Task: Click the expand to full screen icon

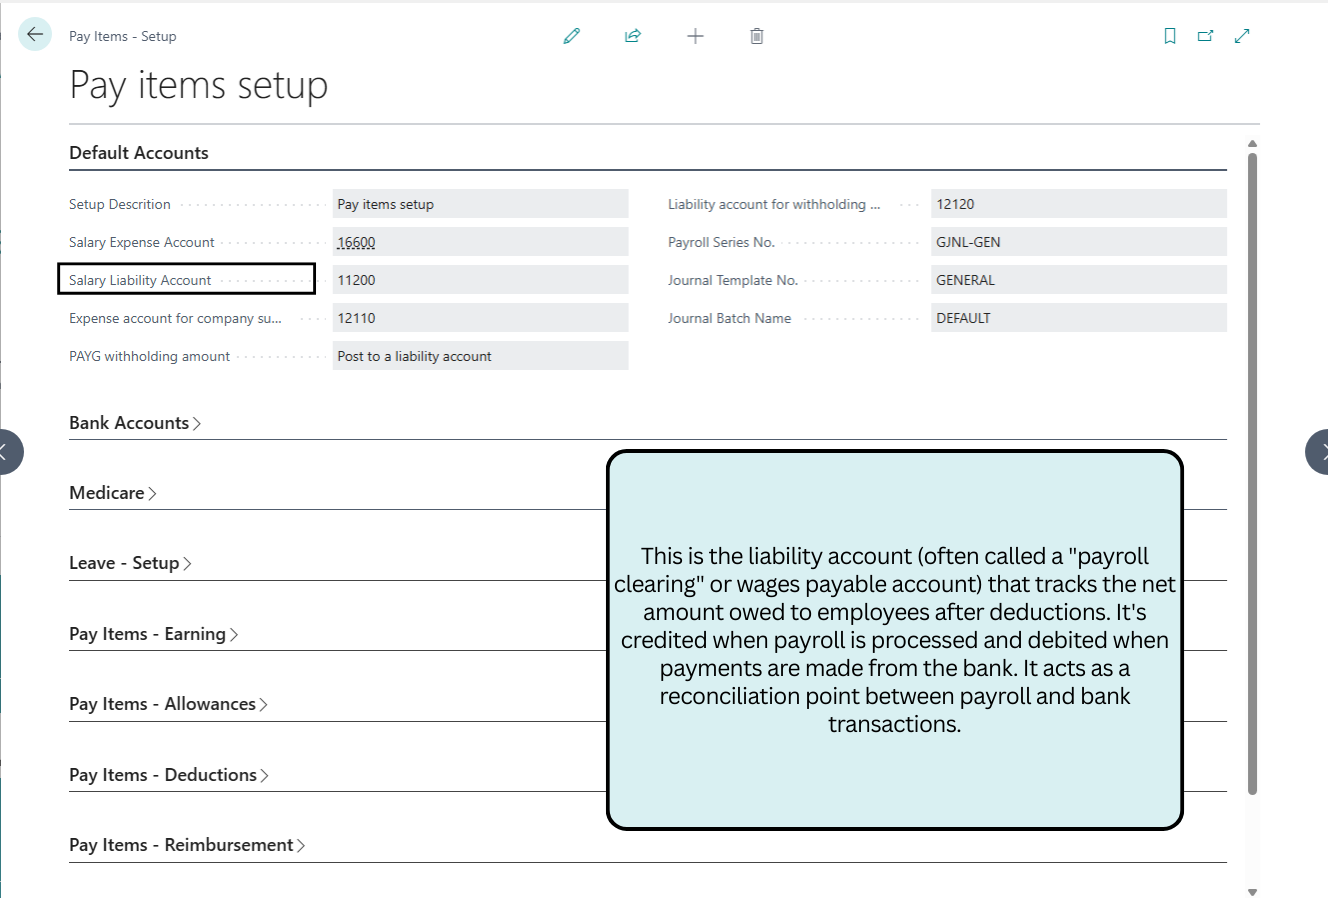Action: (x=1242, y=36)
